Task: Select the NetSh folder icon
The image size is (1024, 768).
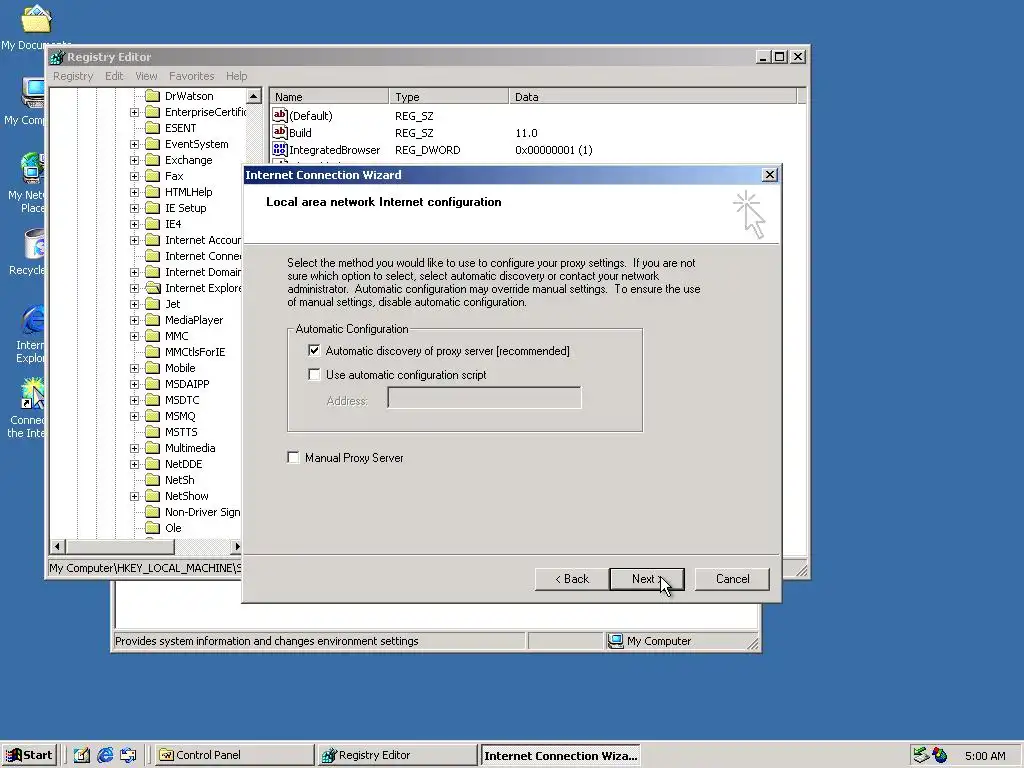Action: pyautogui.click(x=153, y=480)
